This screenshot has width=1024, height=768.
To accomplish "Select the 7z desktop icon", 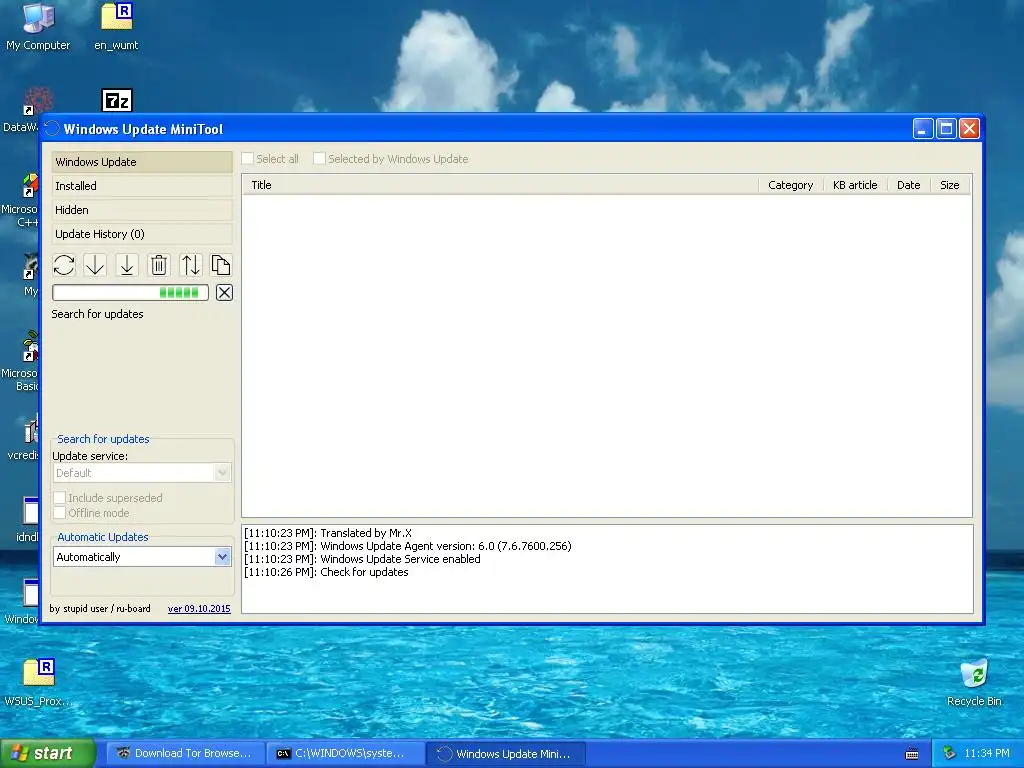I will [117, 100].
